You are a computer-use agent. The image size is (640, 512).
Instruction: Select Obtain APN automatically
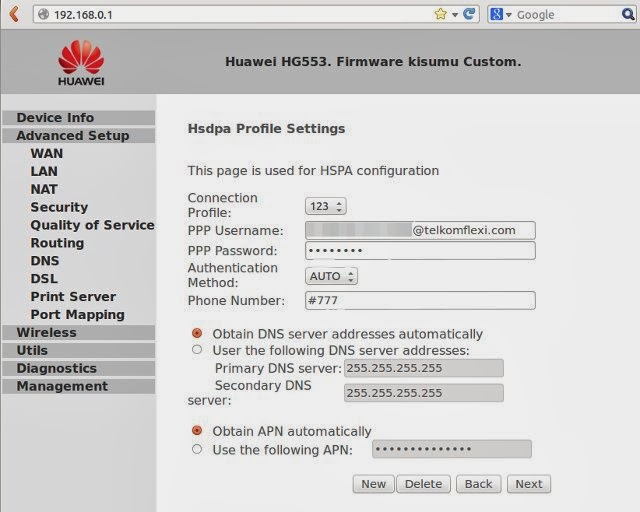[197, 430]
